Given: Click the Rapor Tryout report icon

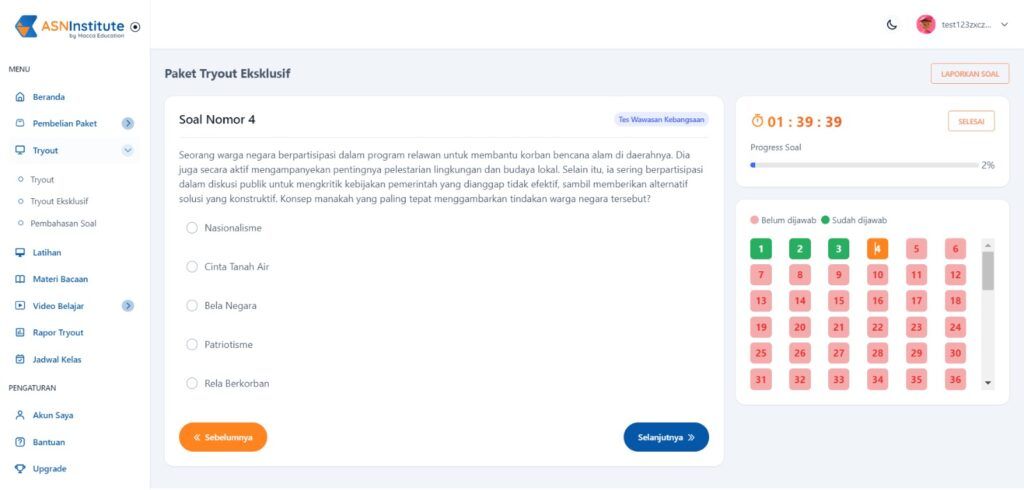Looking at the screenshot, I should [x=20, y=332].
